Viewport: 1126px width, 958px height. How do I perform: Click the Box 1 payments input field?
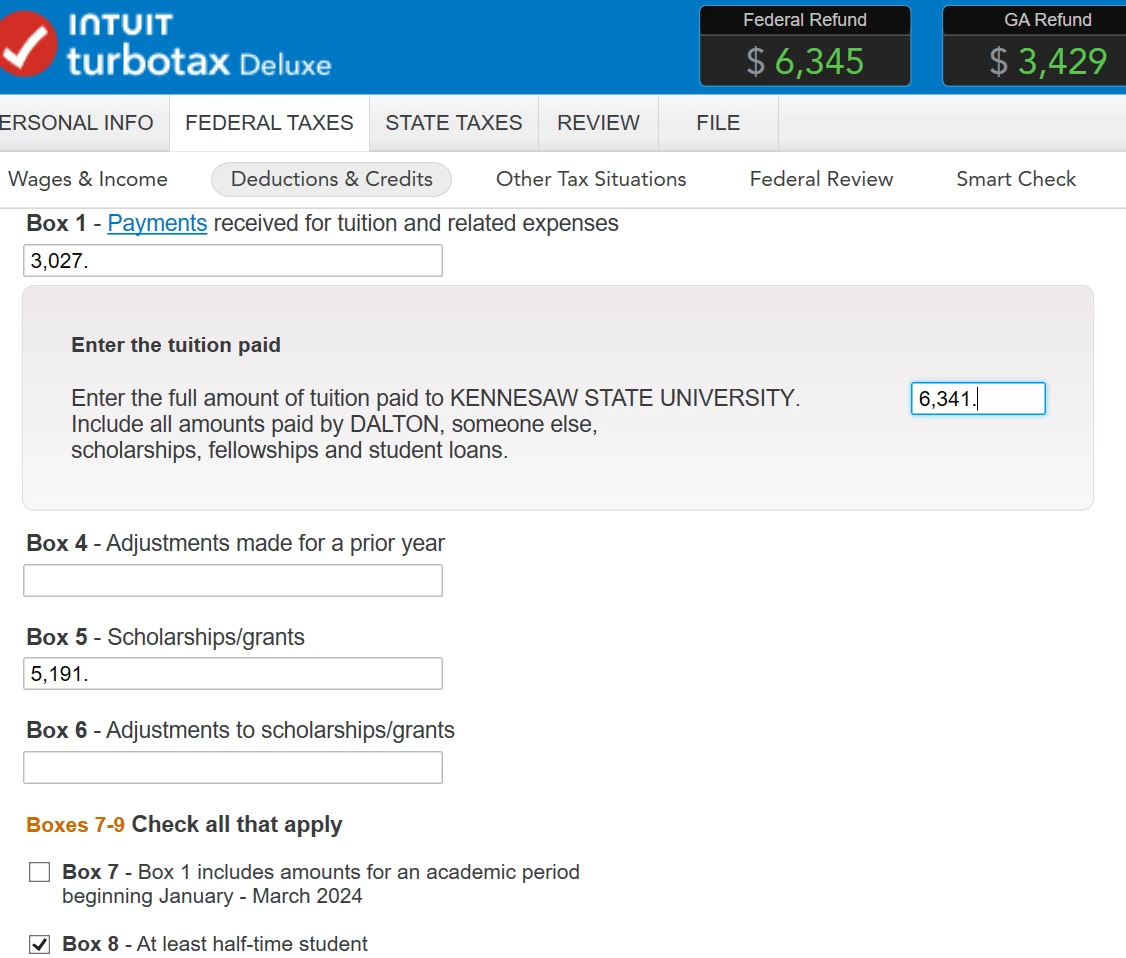(x=233, y=261)
